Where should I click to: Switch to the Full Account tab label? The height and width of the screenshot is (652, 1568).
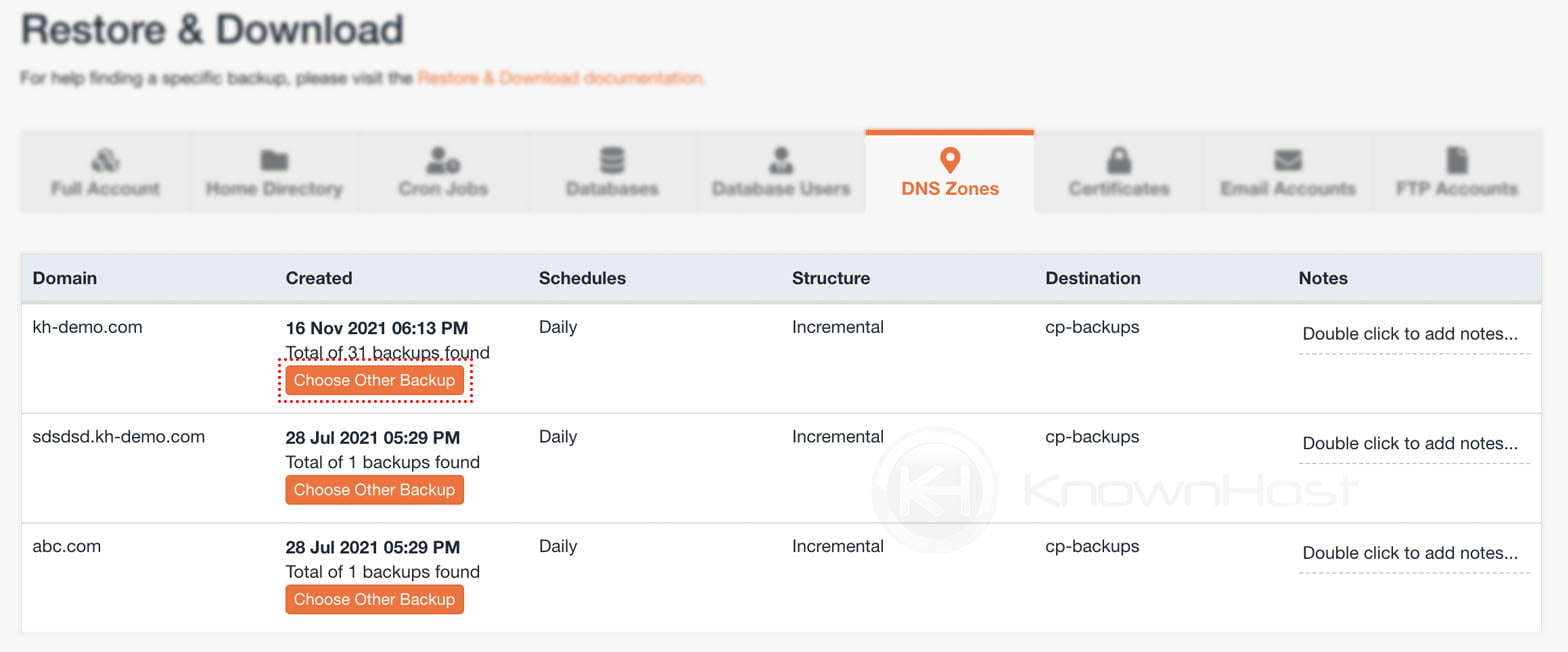pos(105,188)
